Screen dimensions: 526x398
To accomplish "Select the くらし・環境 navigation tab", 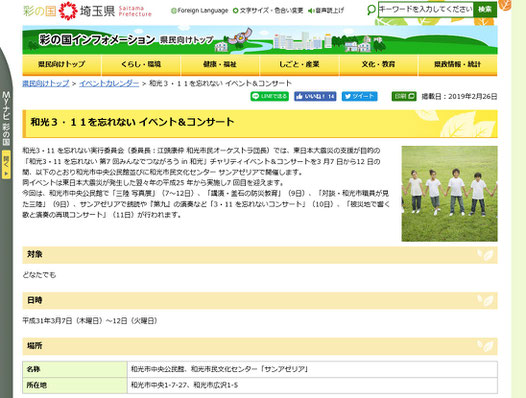I will point(141,65).
